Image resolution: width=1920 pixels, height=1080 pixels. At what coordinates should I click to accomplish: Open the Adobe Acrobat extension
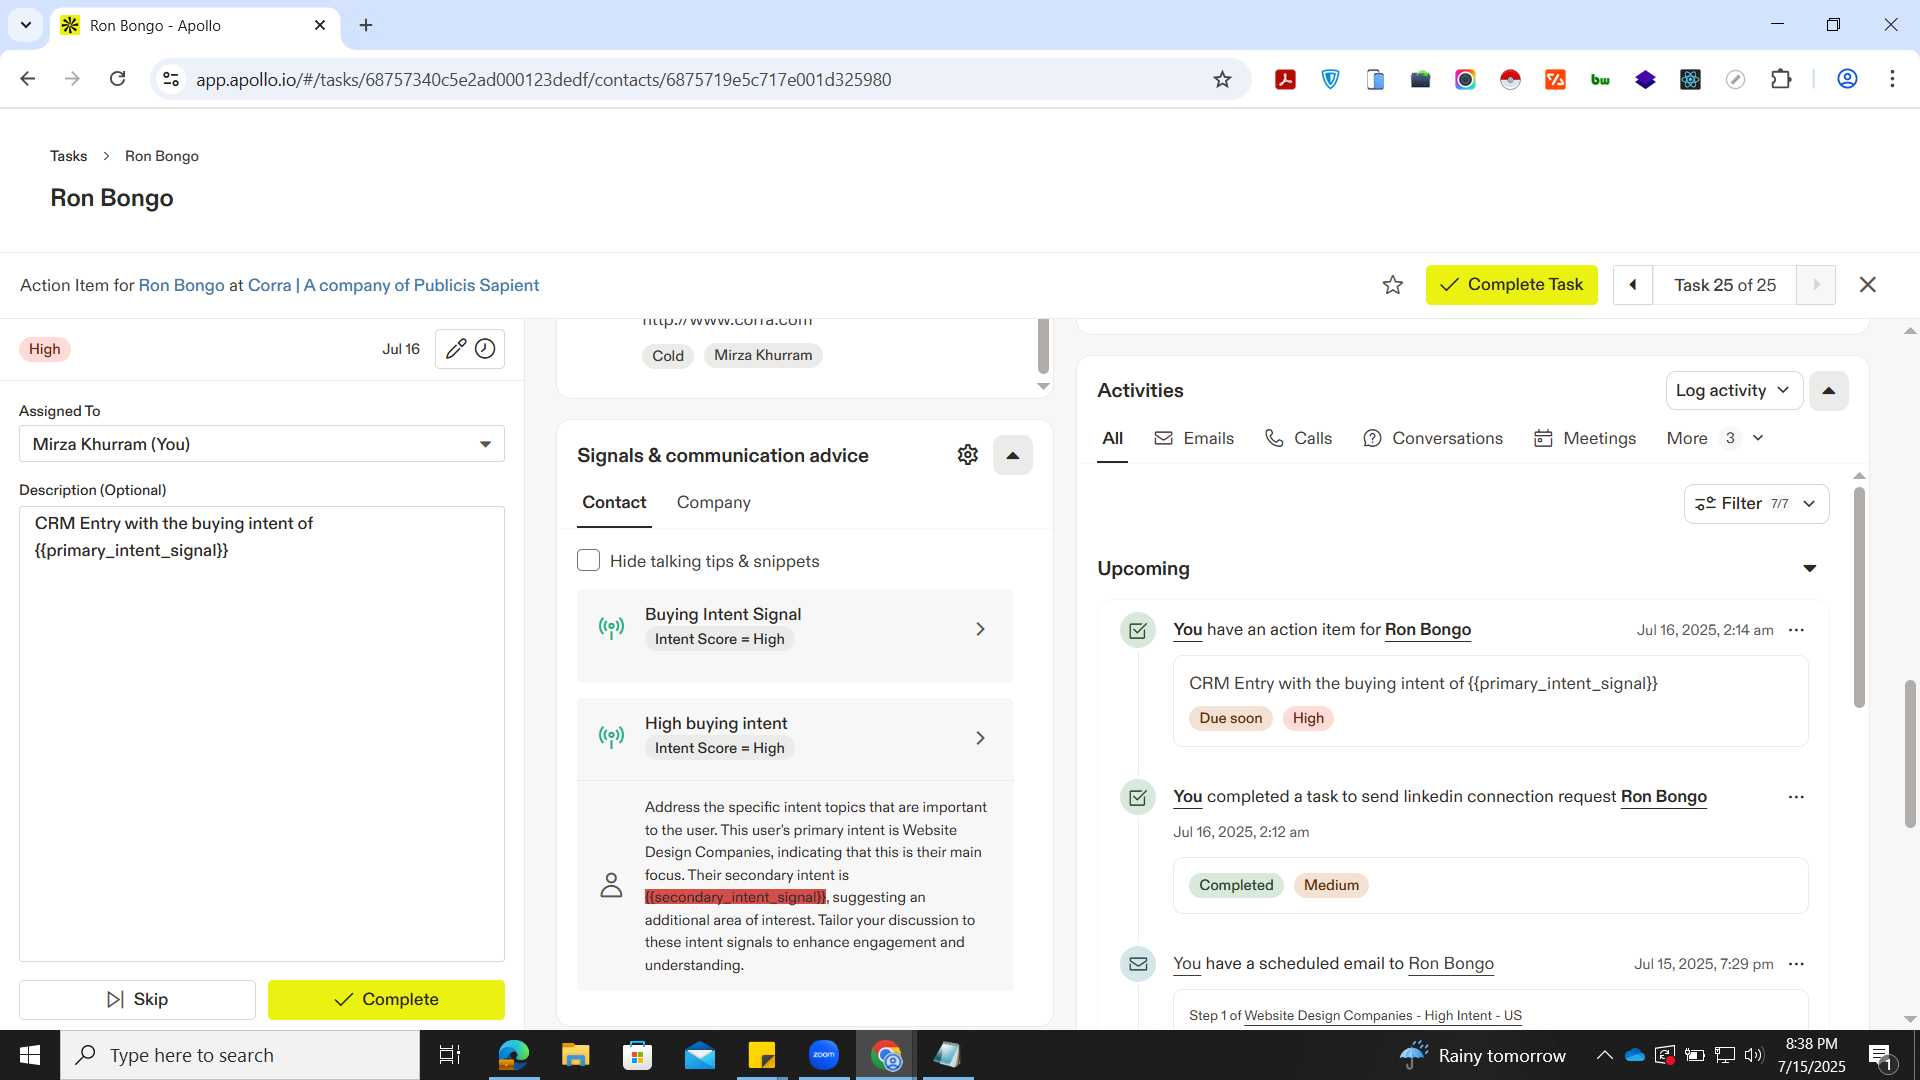[x=1285, y=79]
